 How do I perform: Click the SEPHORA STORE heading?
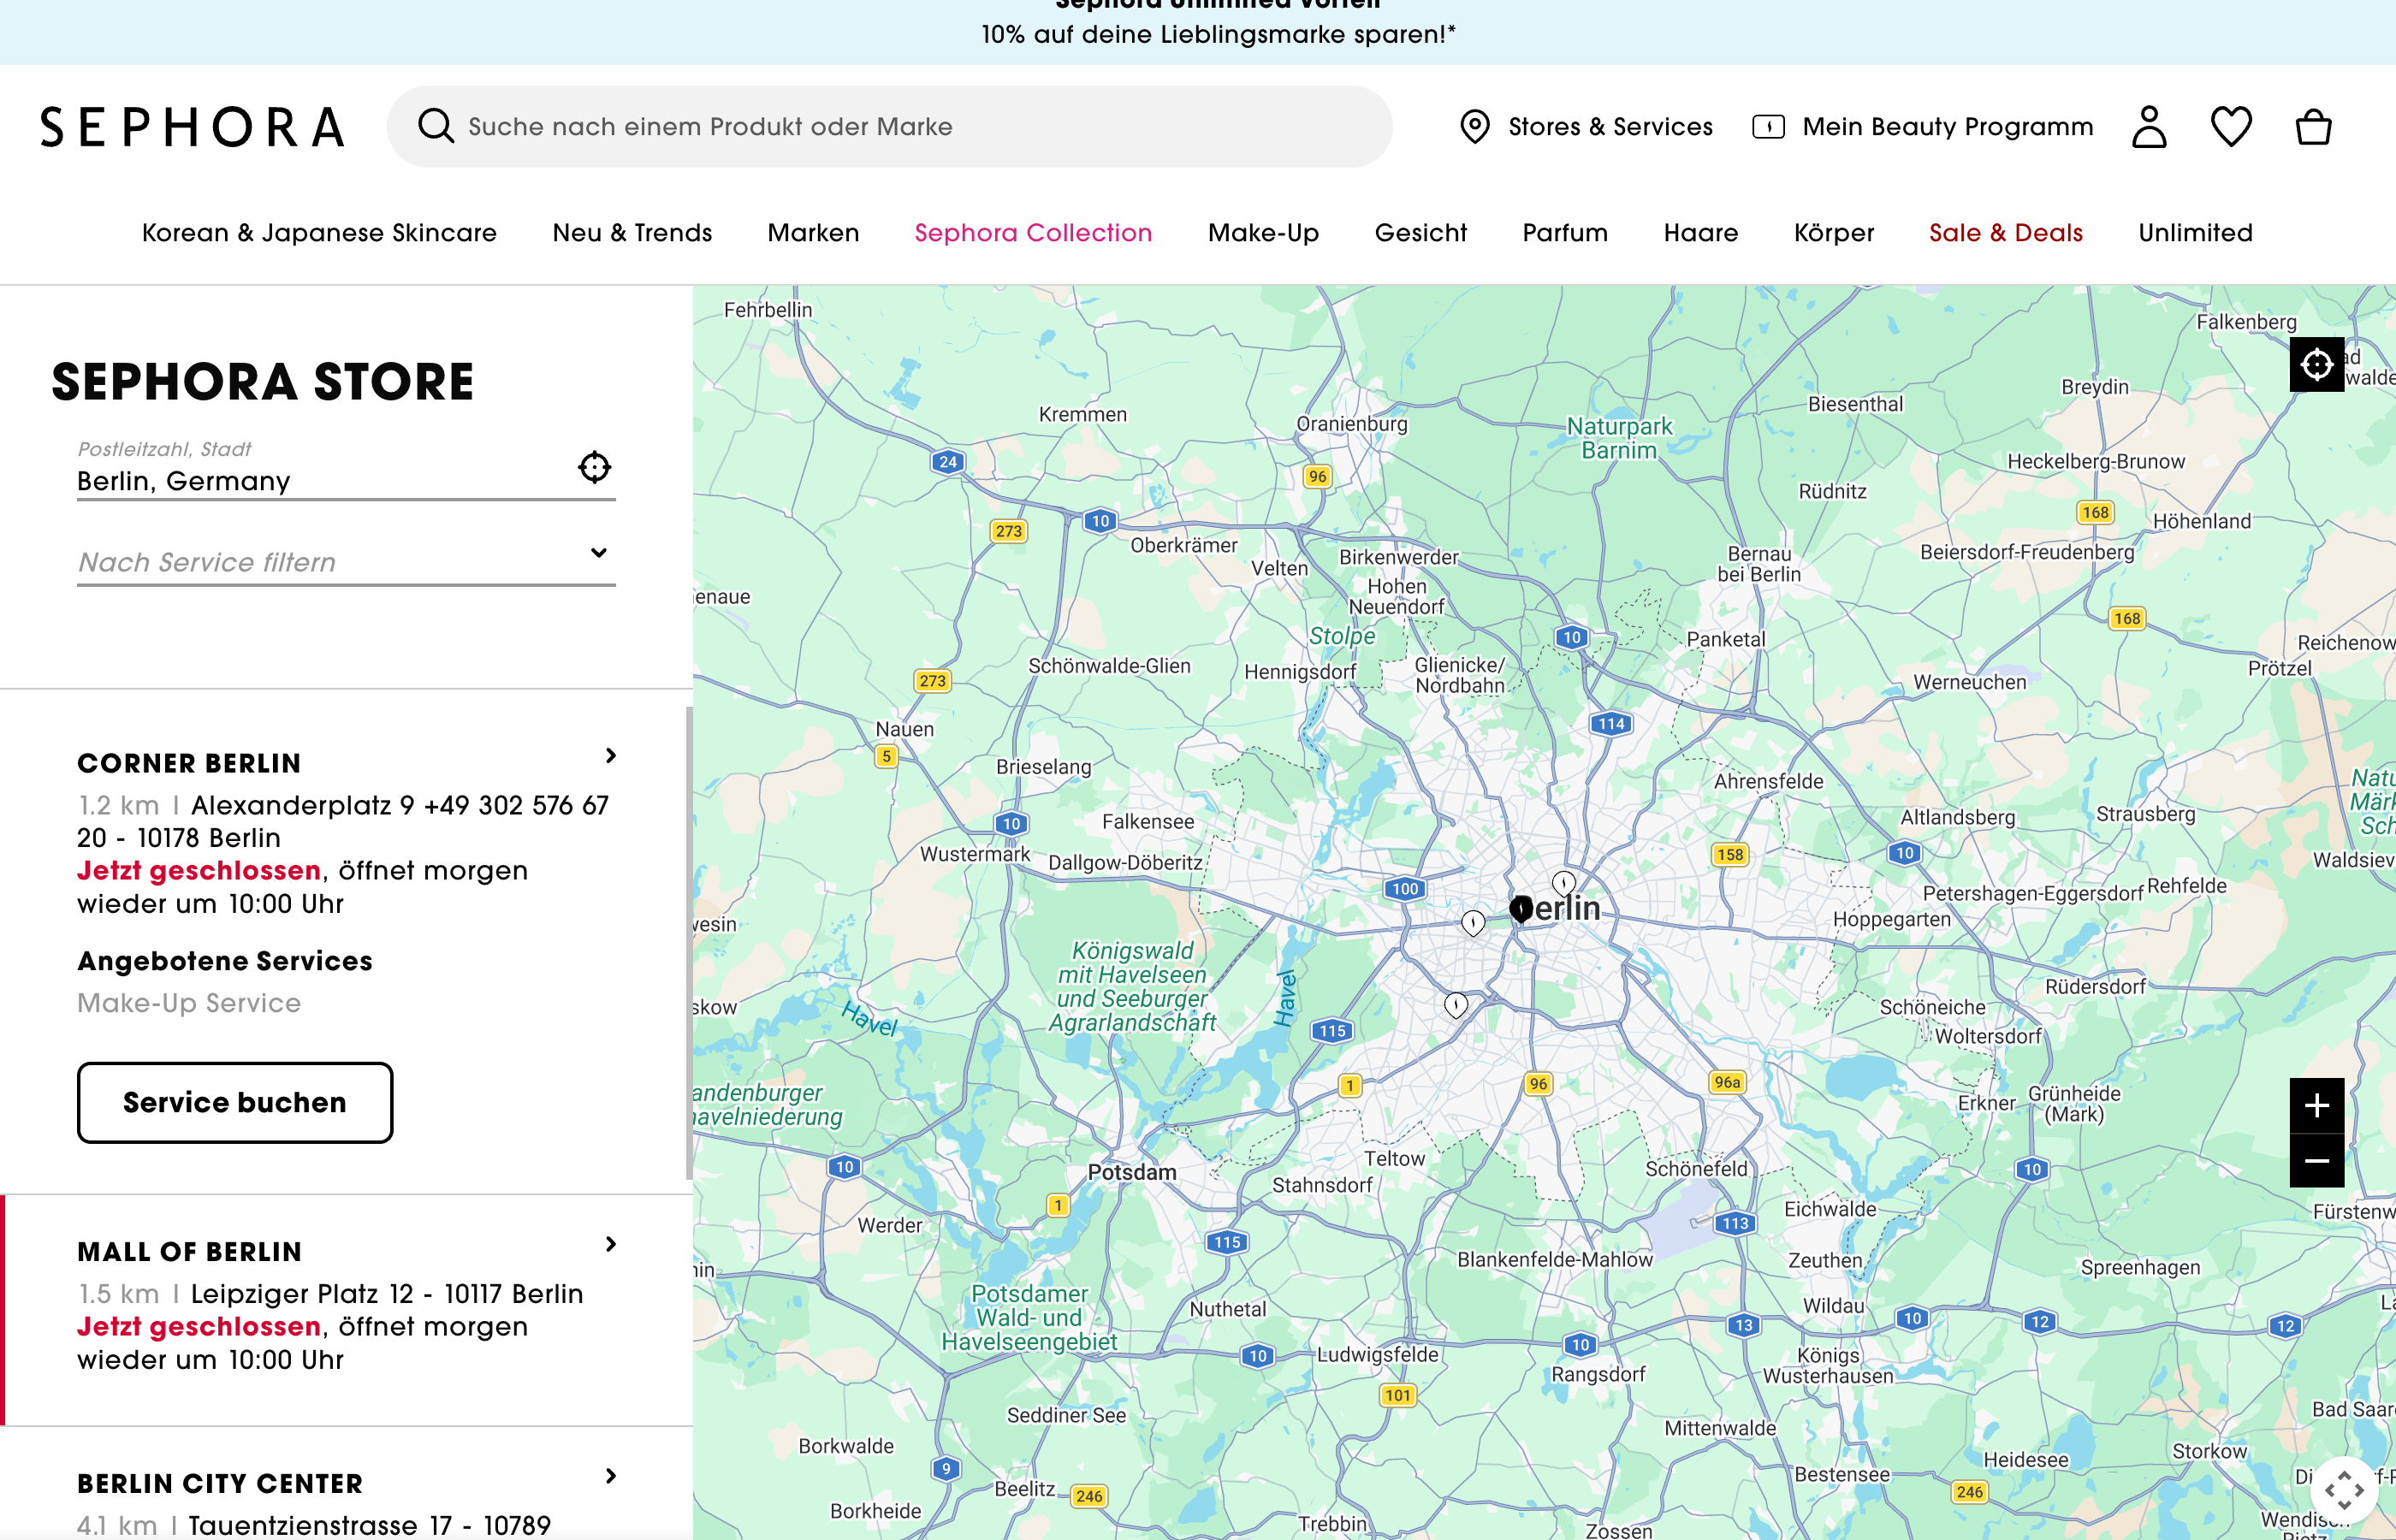263,381
